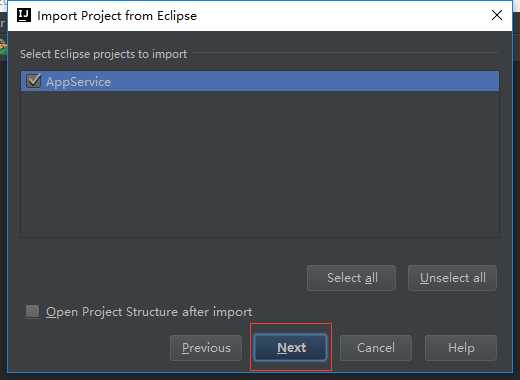Enable Open Project Structure after import checkbox

click(x=33, y=311)
